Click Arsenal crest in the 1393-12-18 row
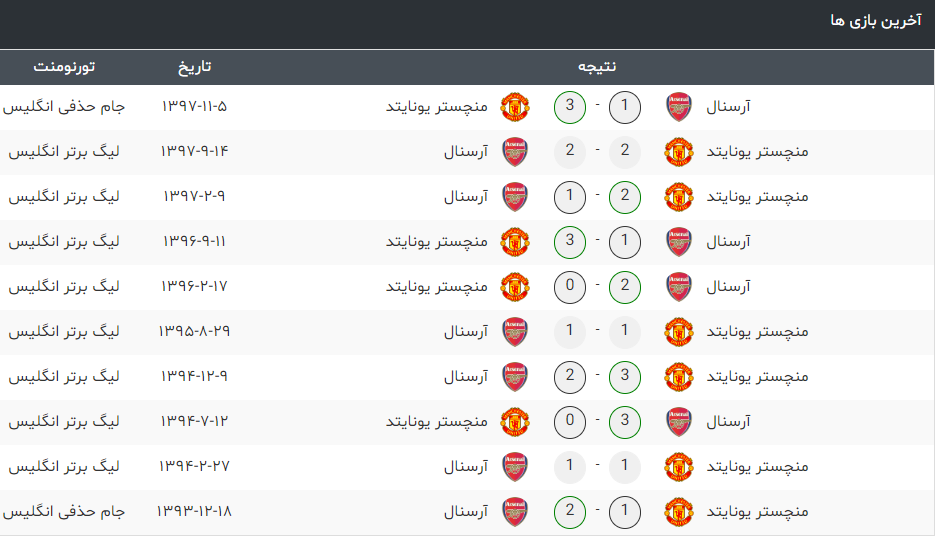 pyautogui.click(x=515, y=512)
